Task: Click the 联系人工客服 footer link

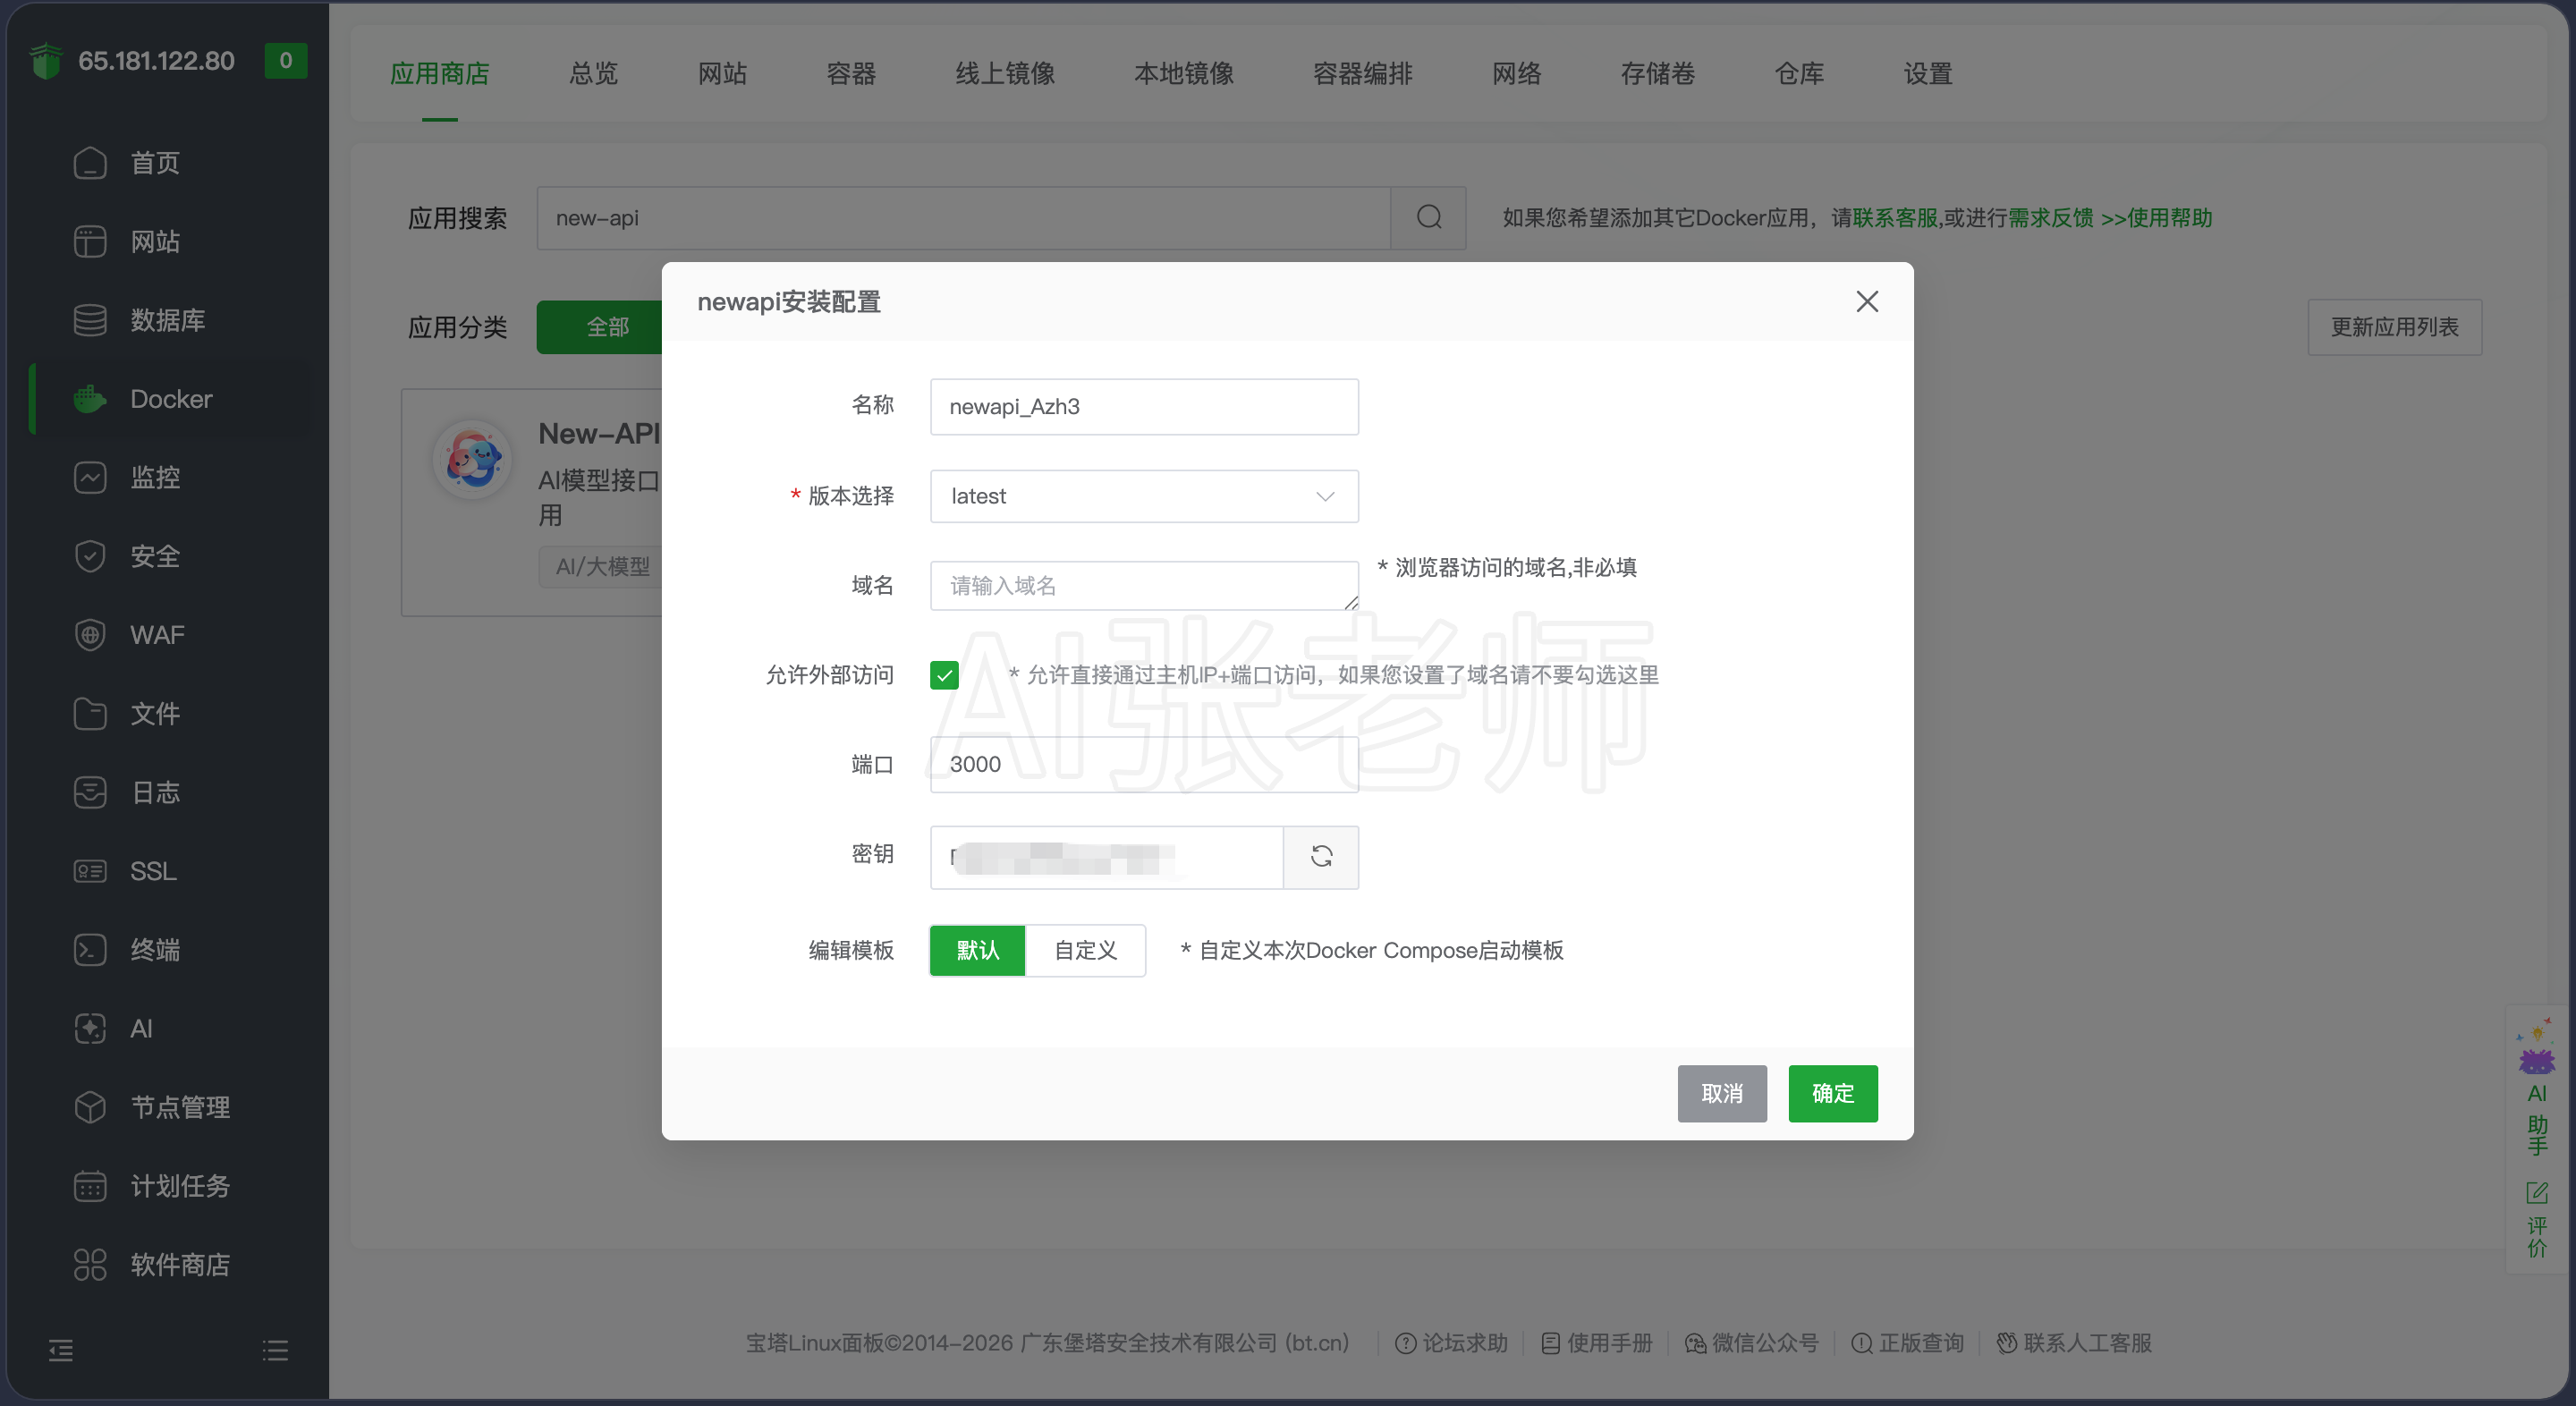Action: [x=2074, y=1343]
